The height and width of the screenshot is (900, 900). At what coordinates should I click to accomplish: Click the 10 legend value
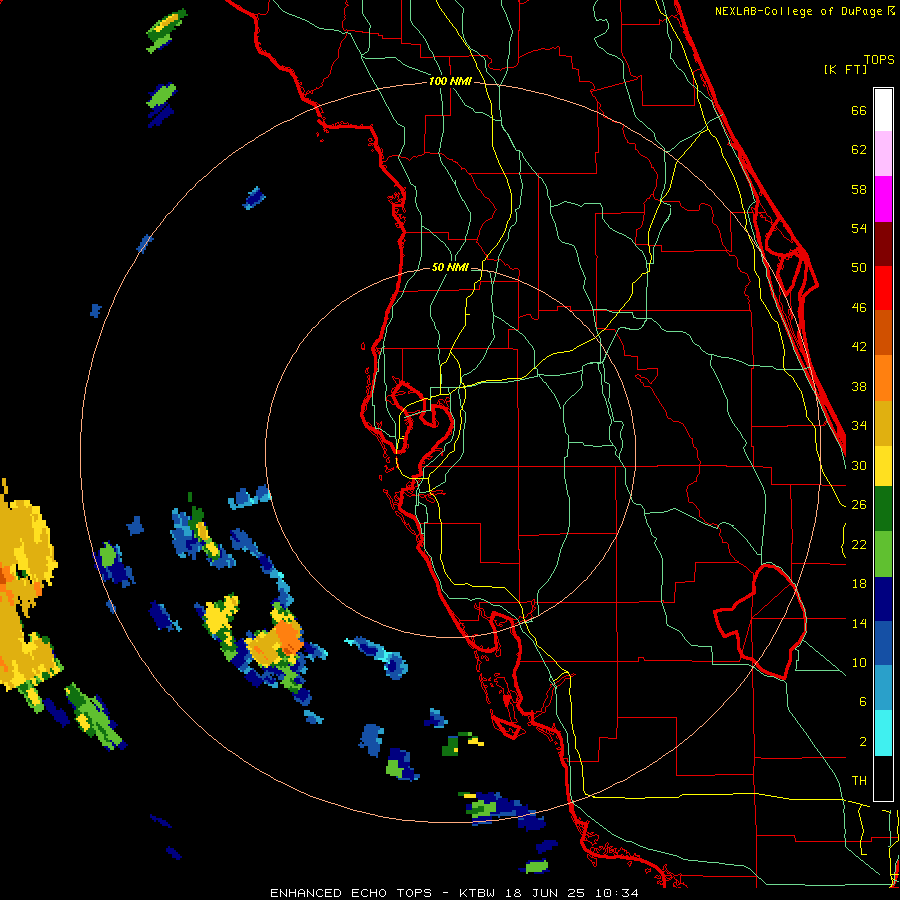tap(859, 662)
